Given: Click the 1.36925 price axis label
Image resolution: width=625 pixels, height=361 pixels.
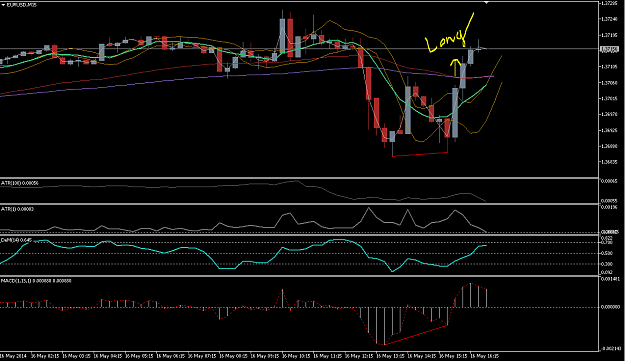Looking at the screenshot, I should click(x=609, y=130).
